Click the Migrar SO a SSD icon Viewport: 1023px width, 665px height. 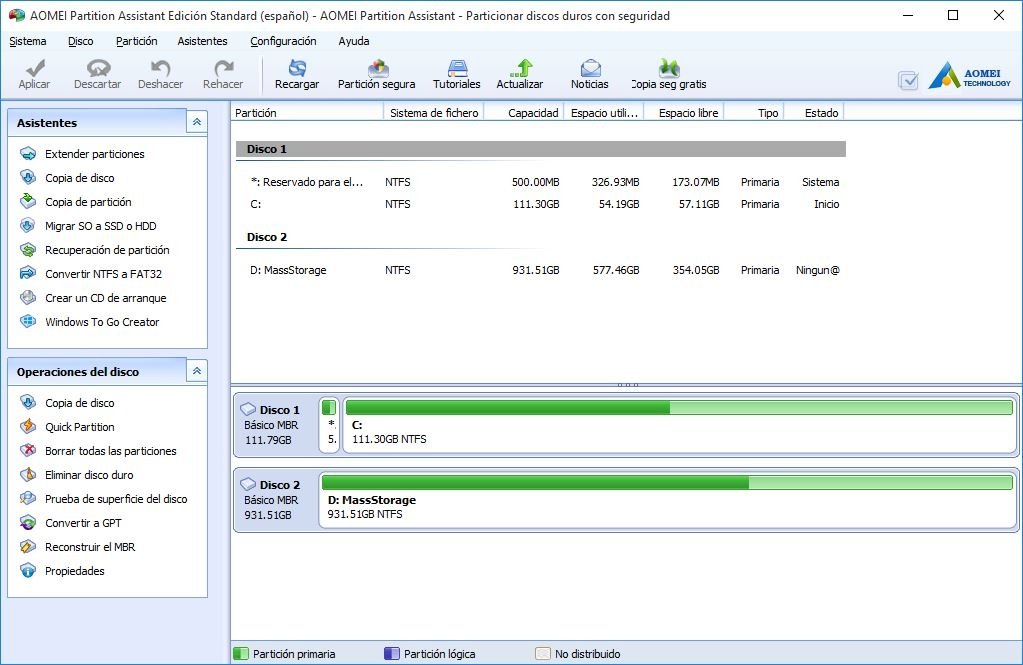[x=28, y=226]
